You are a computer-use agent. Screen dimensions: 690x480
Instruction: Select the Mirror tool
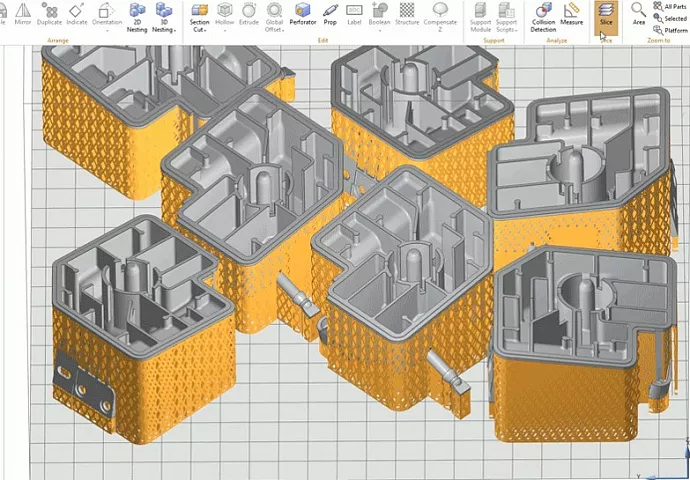(x=22, y=13)
